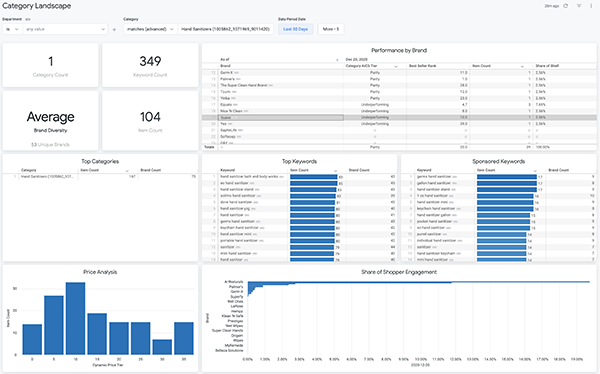Open drill menu for Nice 'N Clean brand
This screenshot has width=600, height=374.
(x=246, y=111)
